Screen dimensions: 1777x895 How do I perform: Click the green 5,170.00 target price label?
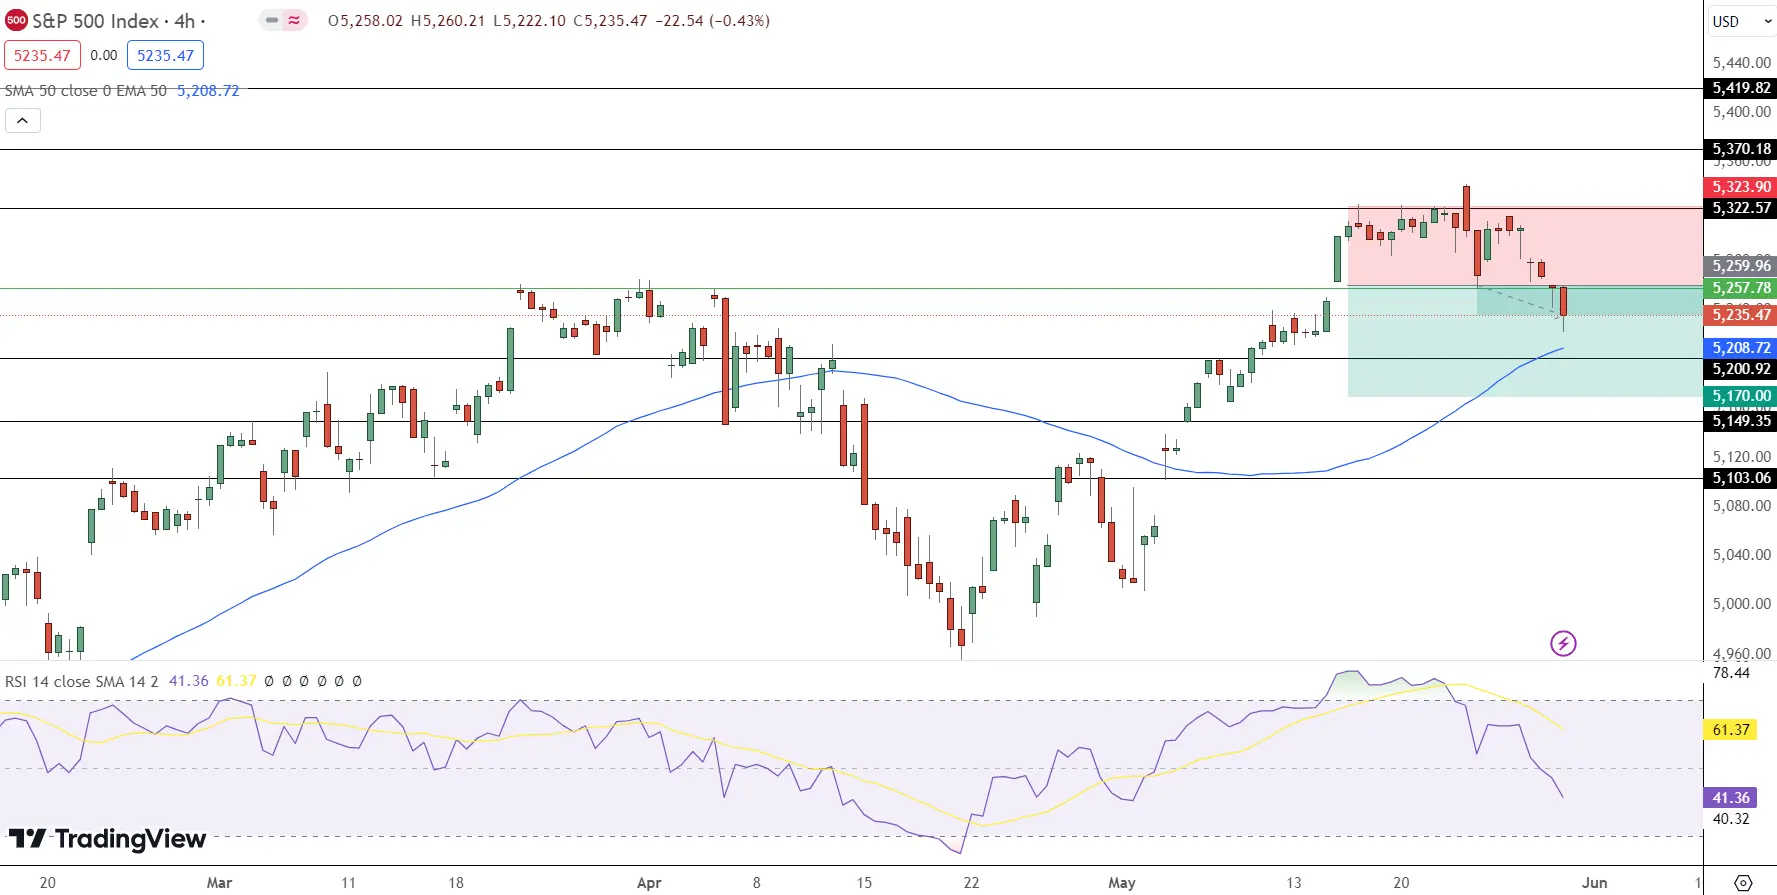click(1741, 396)
